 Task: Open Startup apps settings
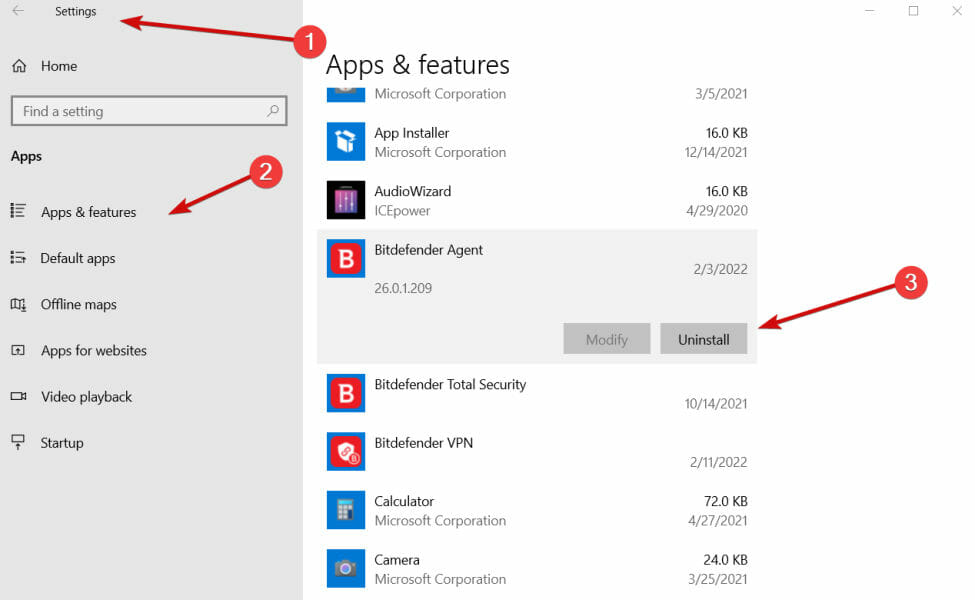62,443
